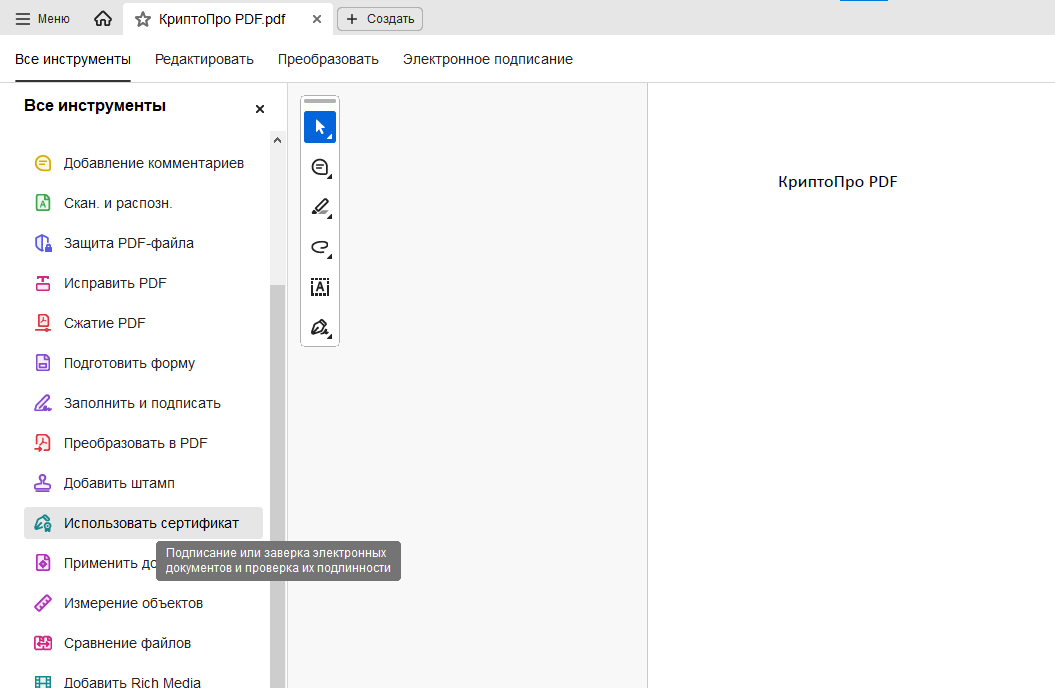
Task: Select the freehand draw loop tool
Action: (x=320, y=247)
